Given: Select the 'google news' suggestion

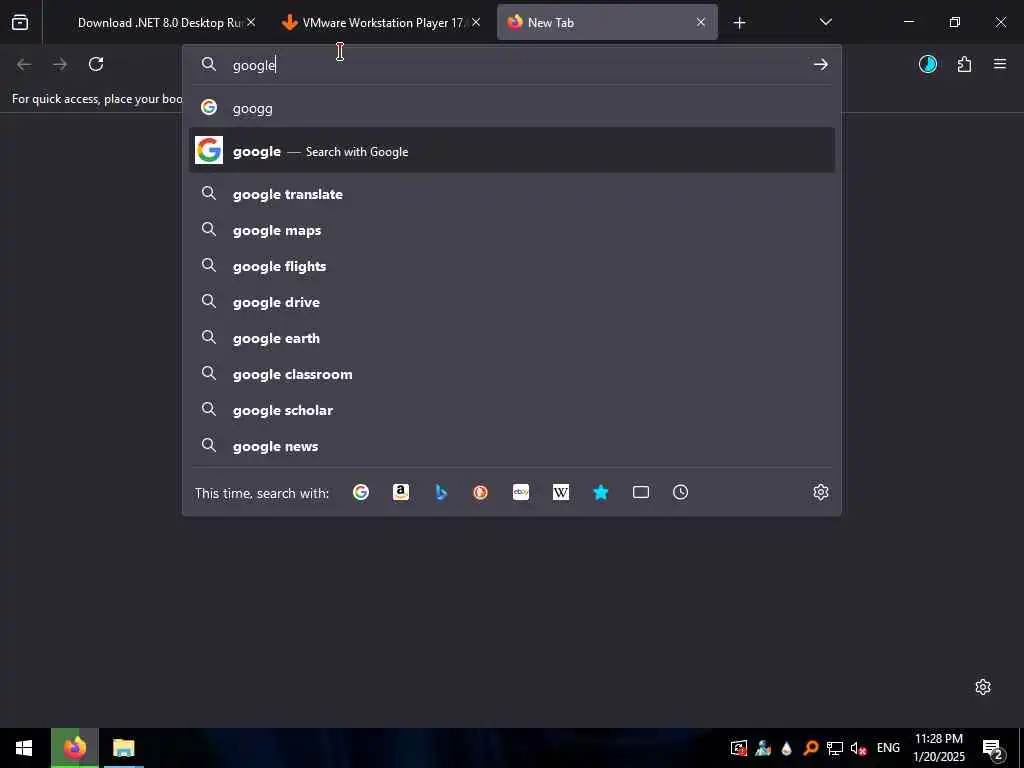Looking at the screenshot, I should [x=512, y=446].
